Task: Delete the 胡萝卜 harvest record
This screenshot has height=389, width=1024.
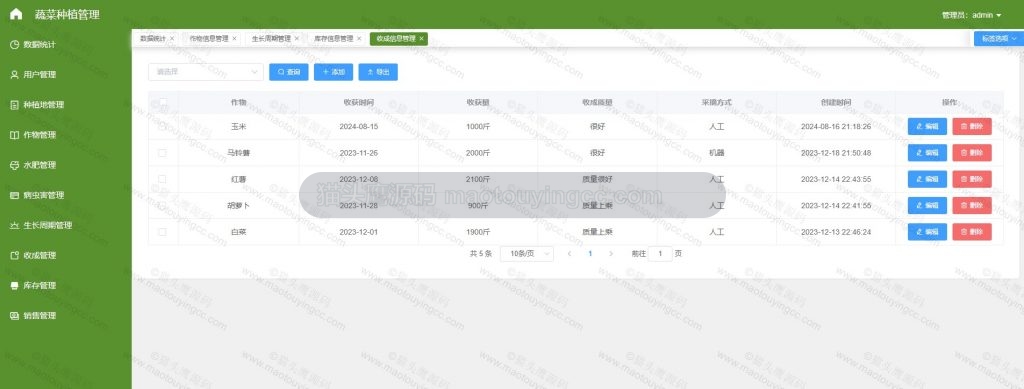Action: [x=972, y=205]
